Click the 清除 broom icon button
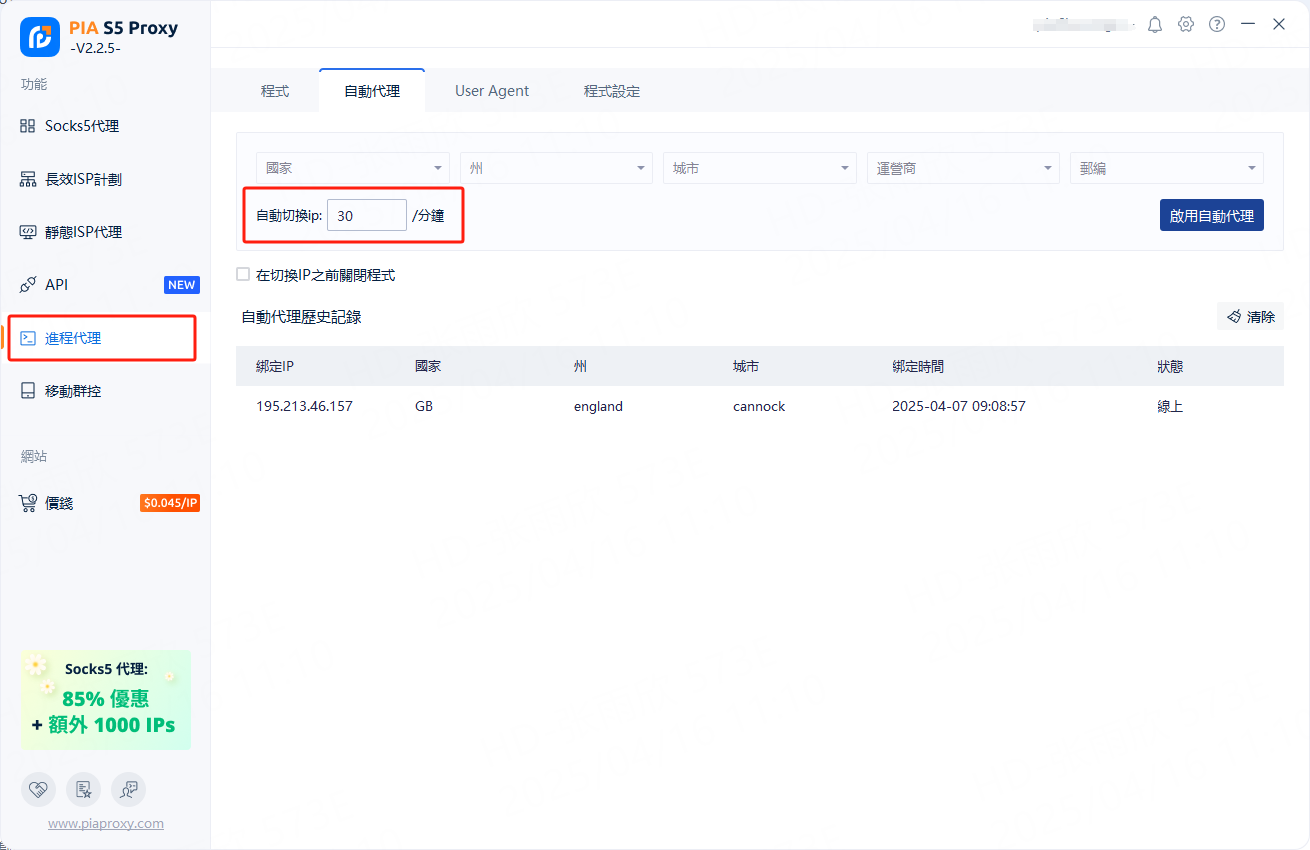This screenshot has height=850, width=1310. (1250, 317)
